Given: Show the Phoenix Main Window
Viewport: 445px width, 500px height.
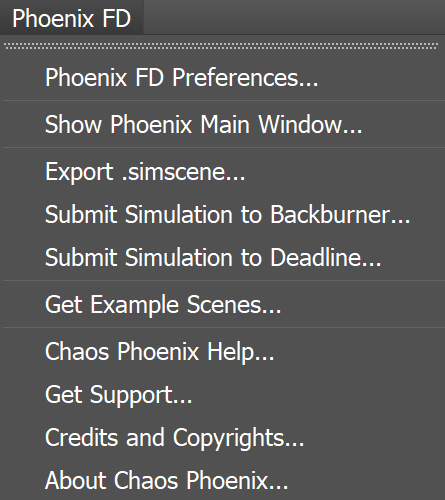Looking at the screenshot, I should click(x=224, y=124).
